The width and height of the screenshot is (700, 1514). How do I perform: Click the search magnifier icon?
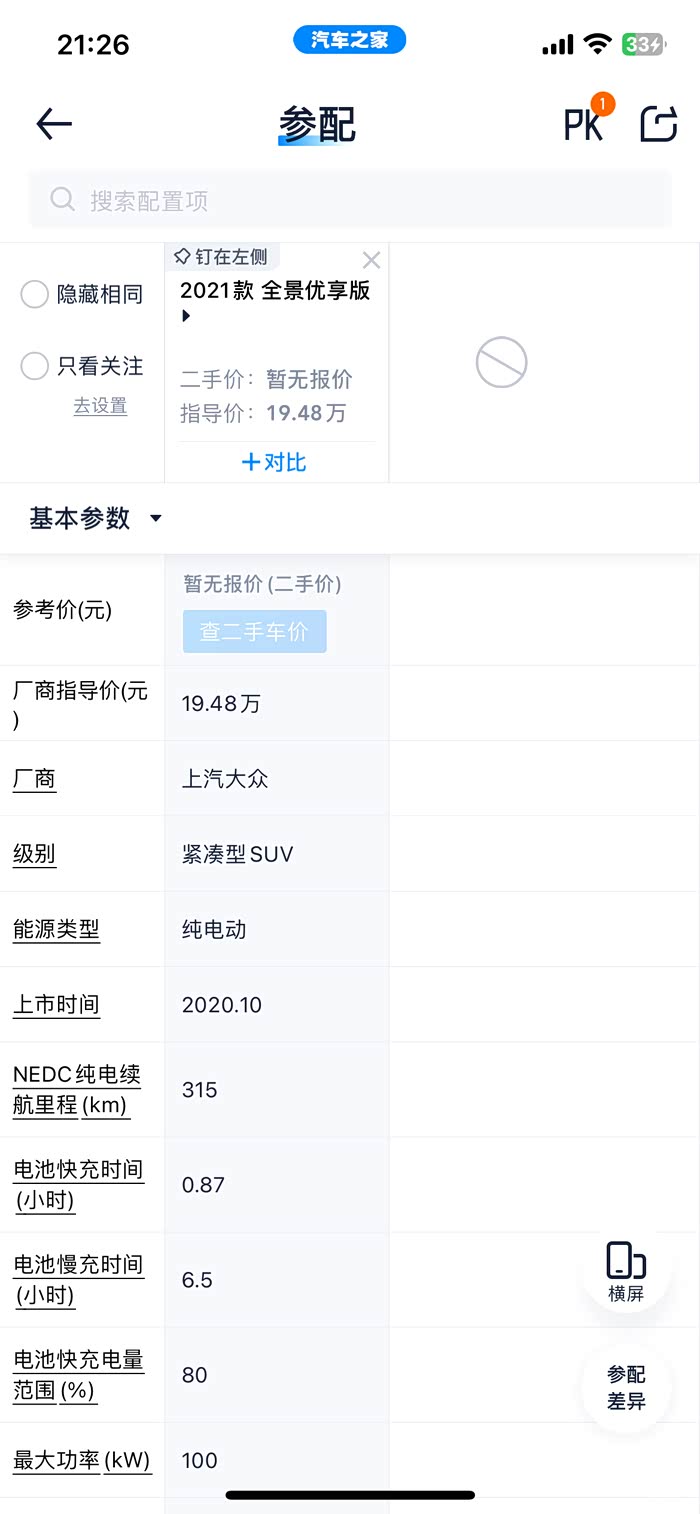point(63,200)
